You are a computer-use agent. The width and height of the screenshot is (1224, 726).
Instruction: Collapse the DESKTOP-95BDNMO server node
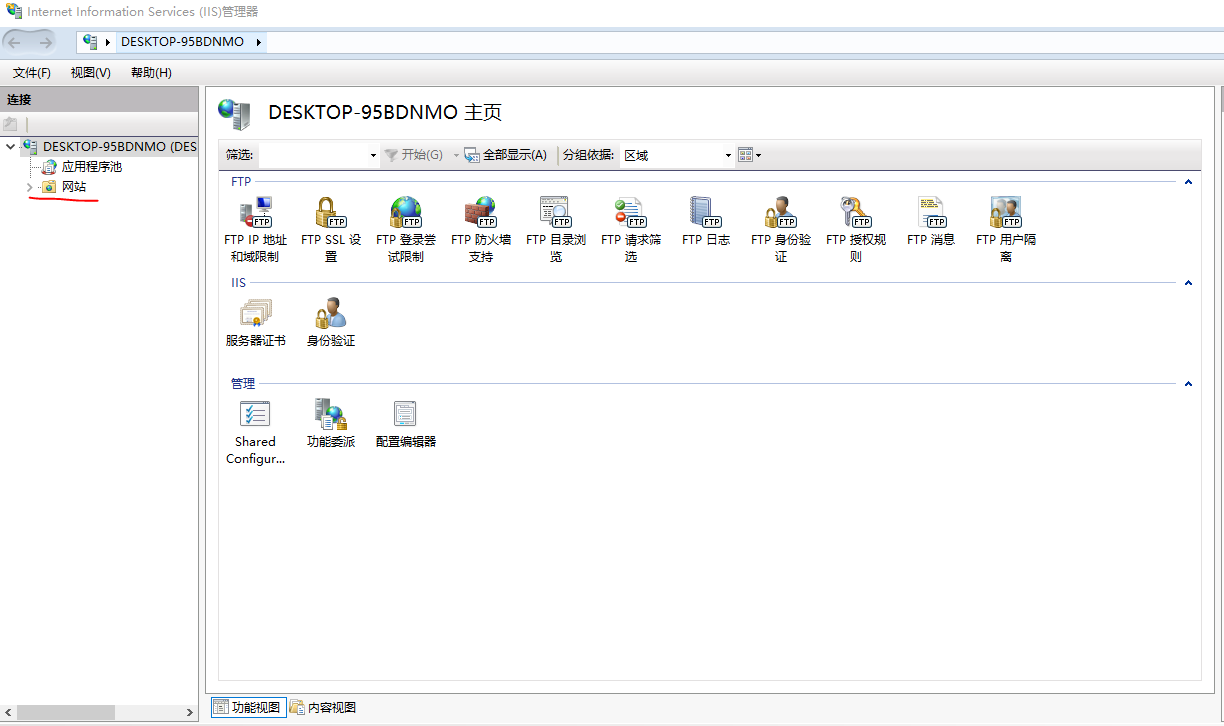coord(11,147)
